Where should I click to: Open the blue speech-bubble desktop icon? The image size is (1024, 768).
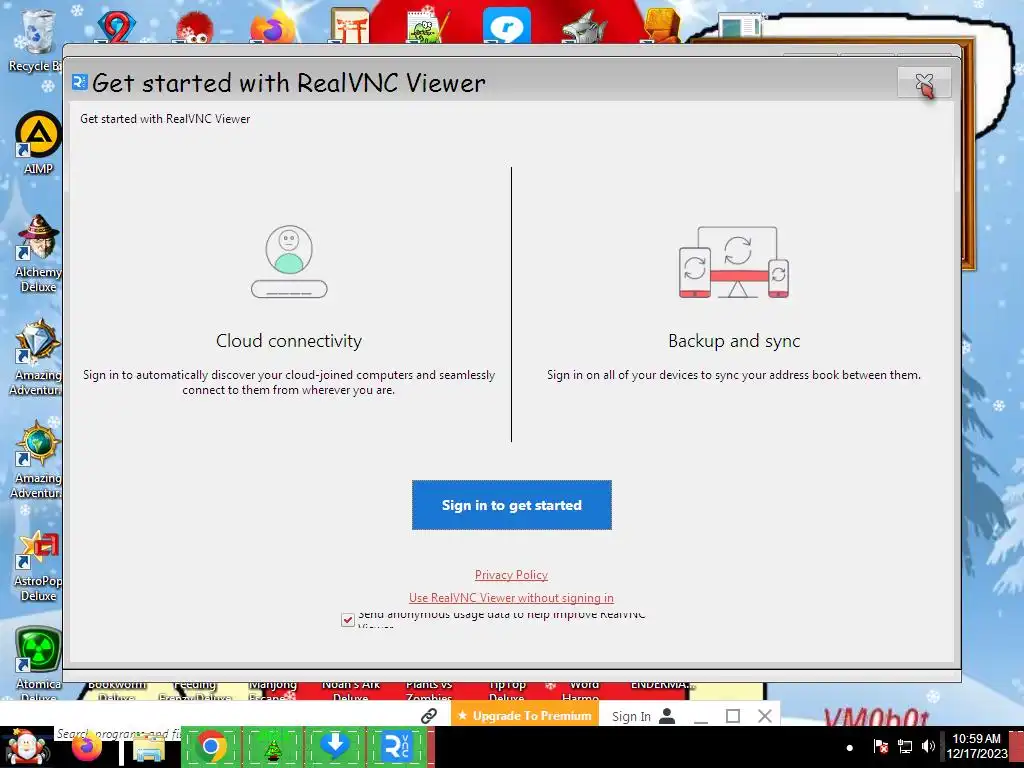click(x=507, y=26)
